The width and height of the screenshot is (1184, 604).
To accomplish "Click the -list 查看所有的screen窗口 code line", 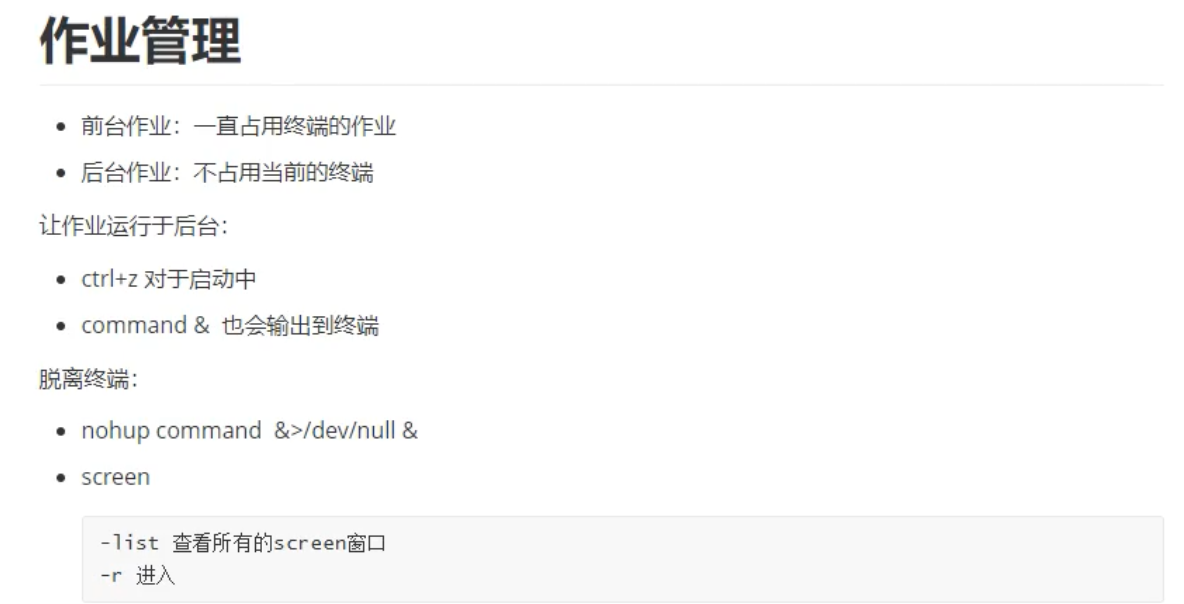I will point(242,543).
